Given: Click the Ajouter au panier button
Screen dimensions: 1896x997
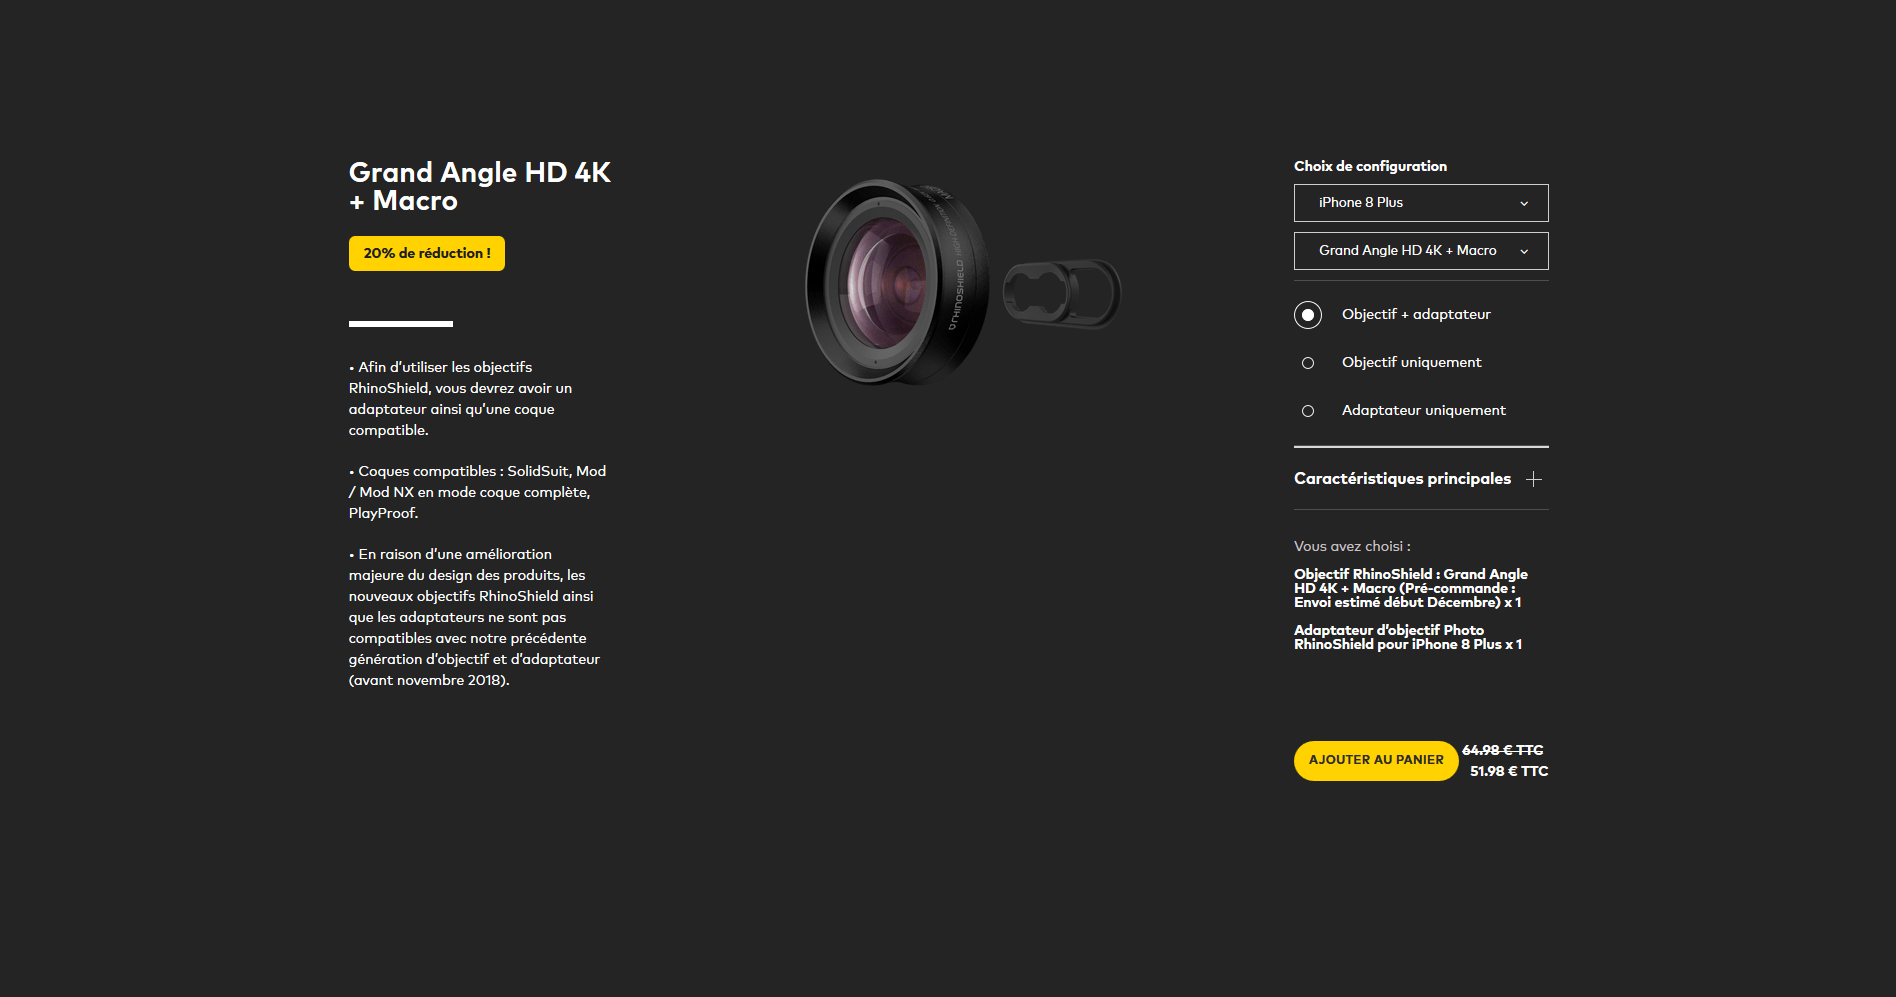Looking at the screenshot, I should click(x=1376, y=761).
